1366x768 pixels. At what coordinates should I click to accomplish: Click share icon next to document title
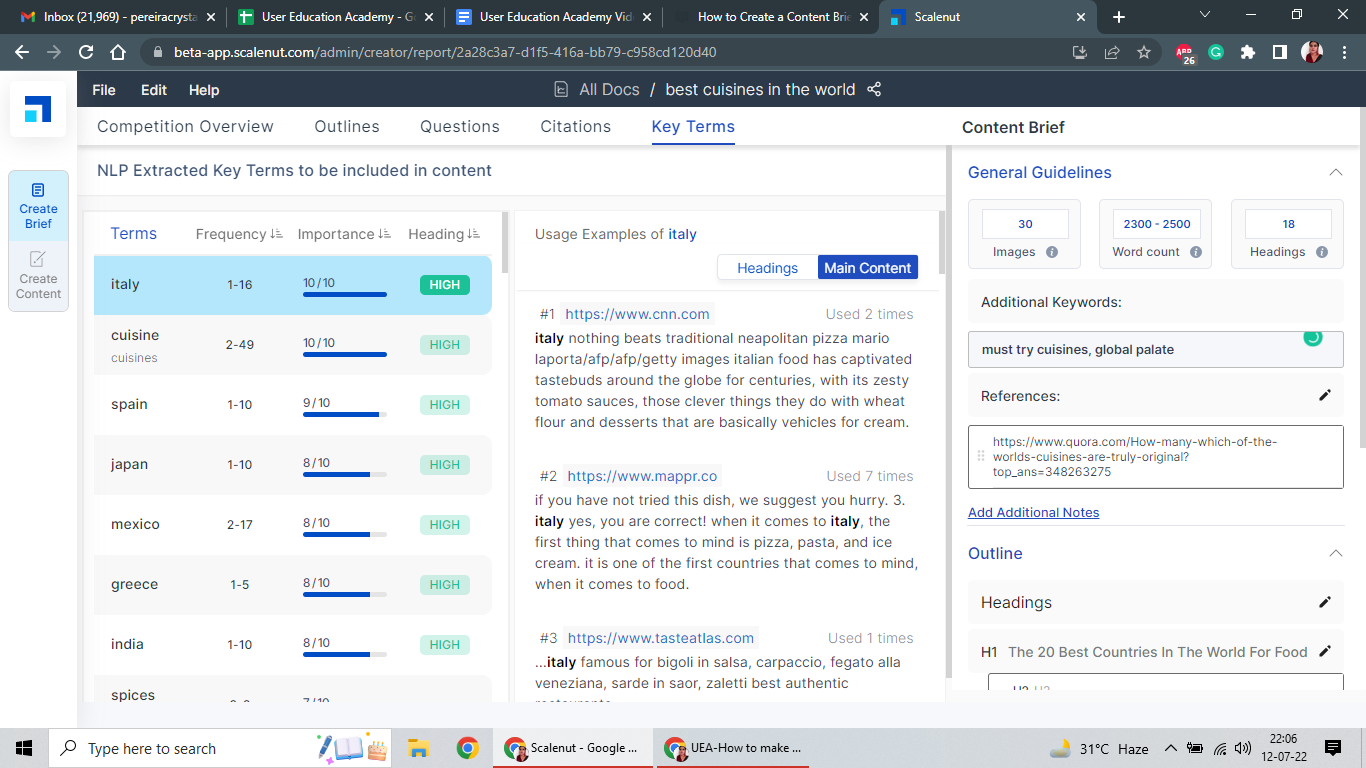(874, 89)
